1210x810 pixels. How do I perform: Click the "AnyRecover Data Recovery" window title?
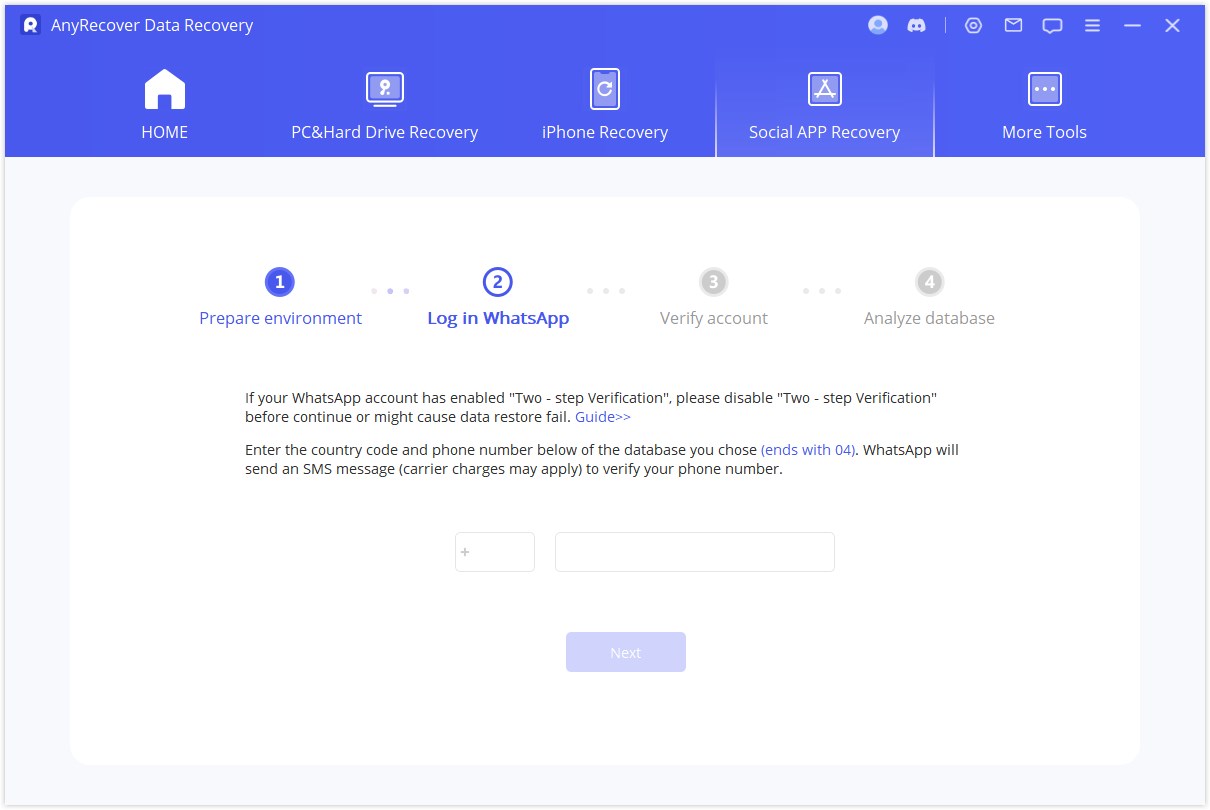[x=152, y=25]
